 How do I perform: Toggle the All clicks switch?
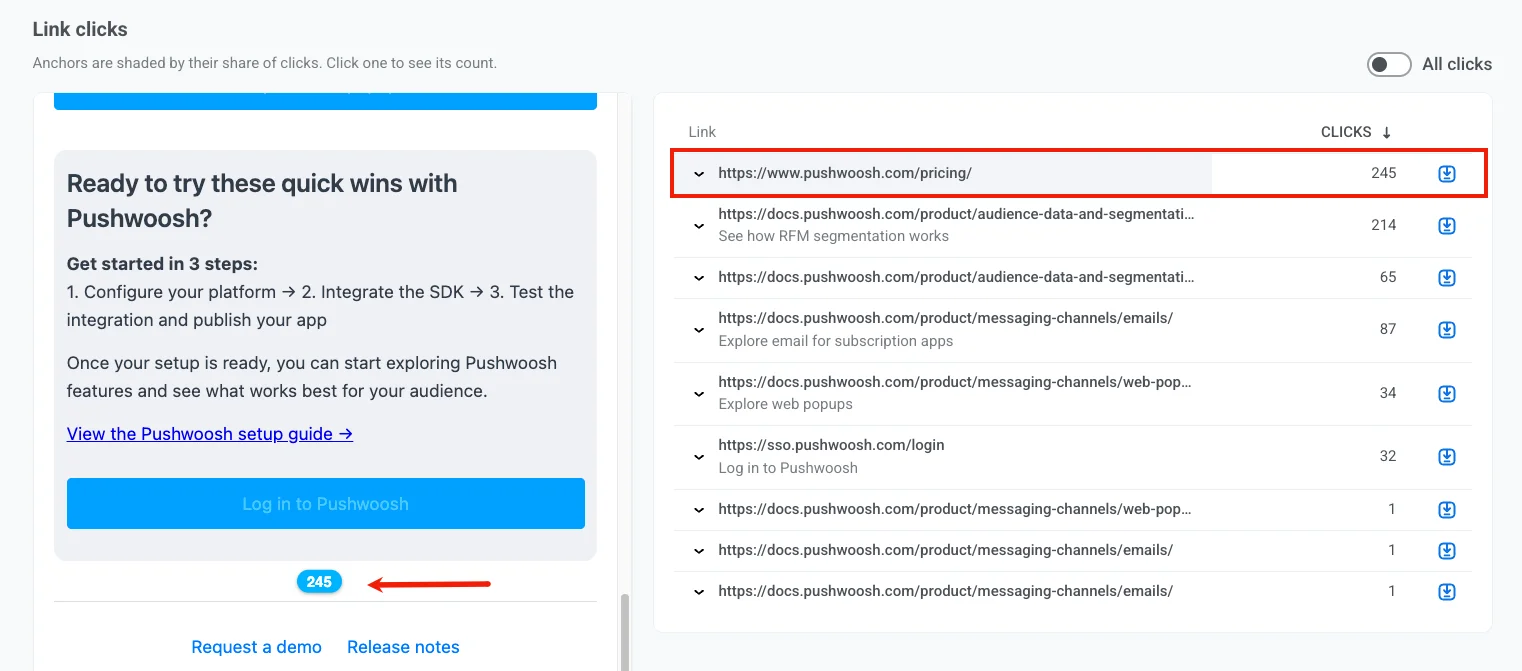(x=1389, y=64)
